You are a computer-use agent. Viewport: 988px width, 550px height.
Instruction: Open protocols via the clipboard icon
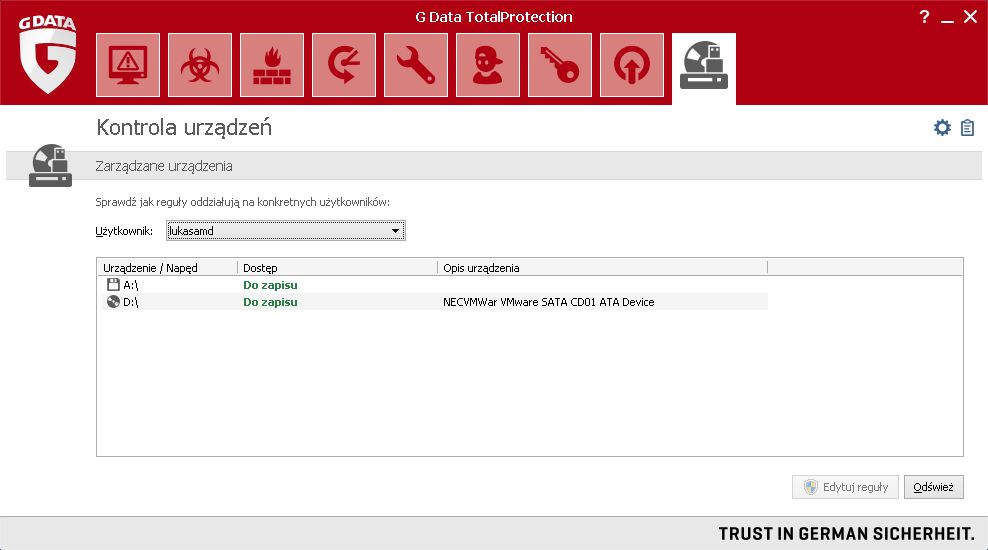point(967,128)
